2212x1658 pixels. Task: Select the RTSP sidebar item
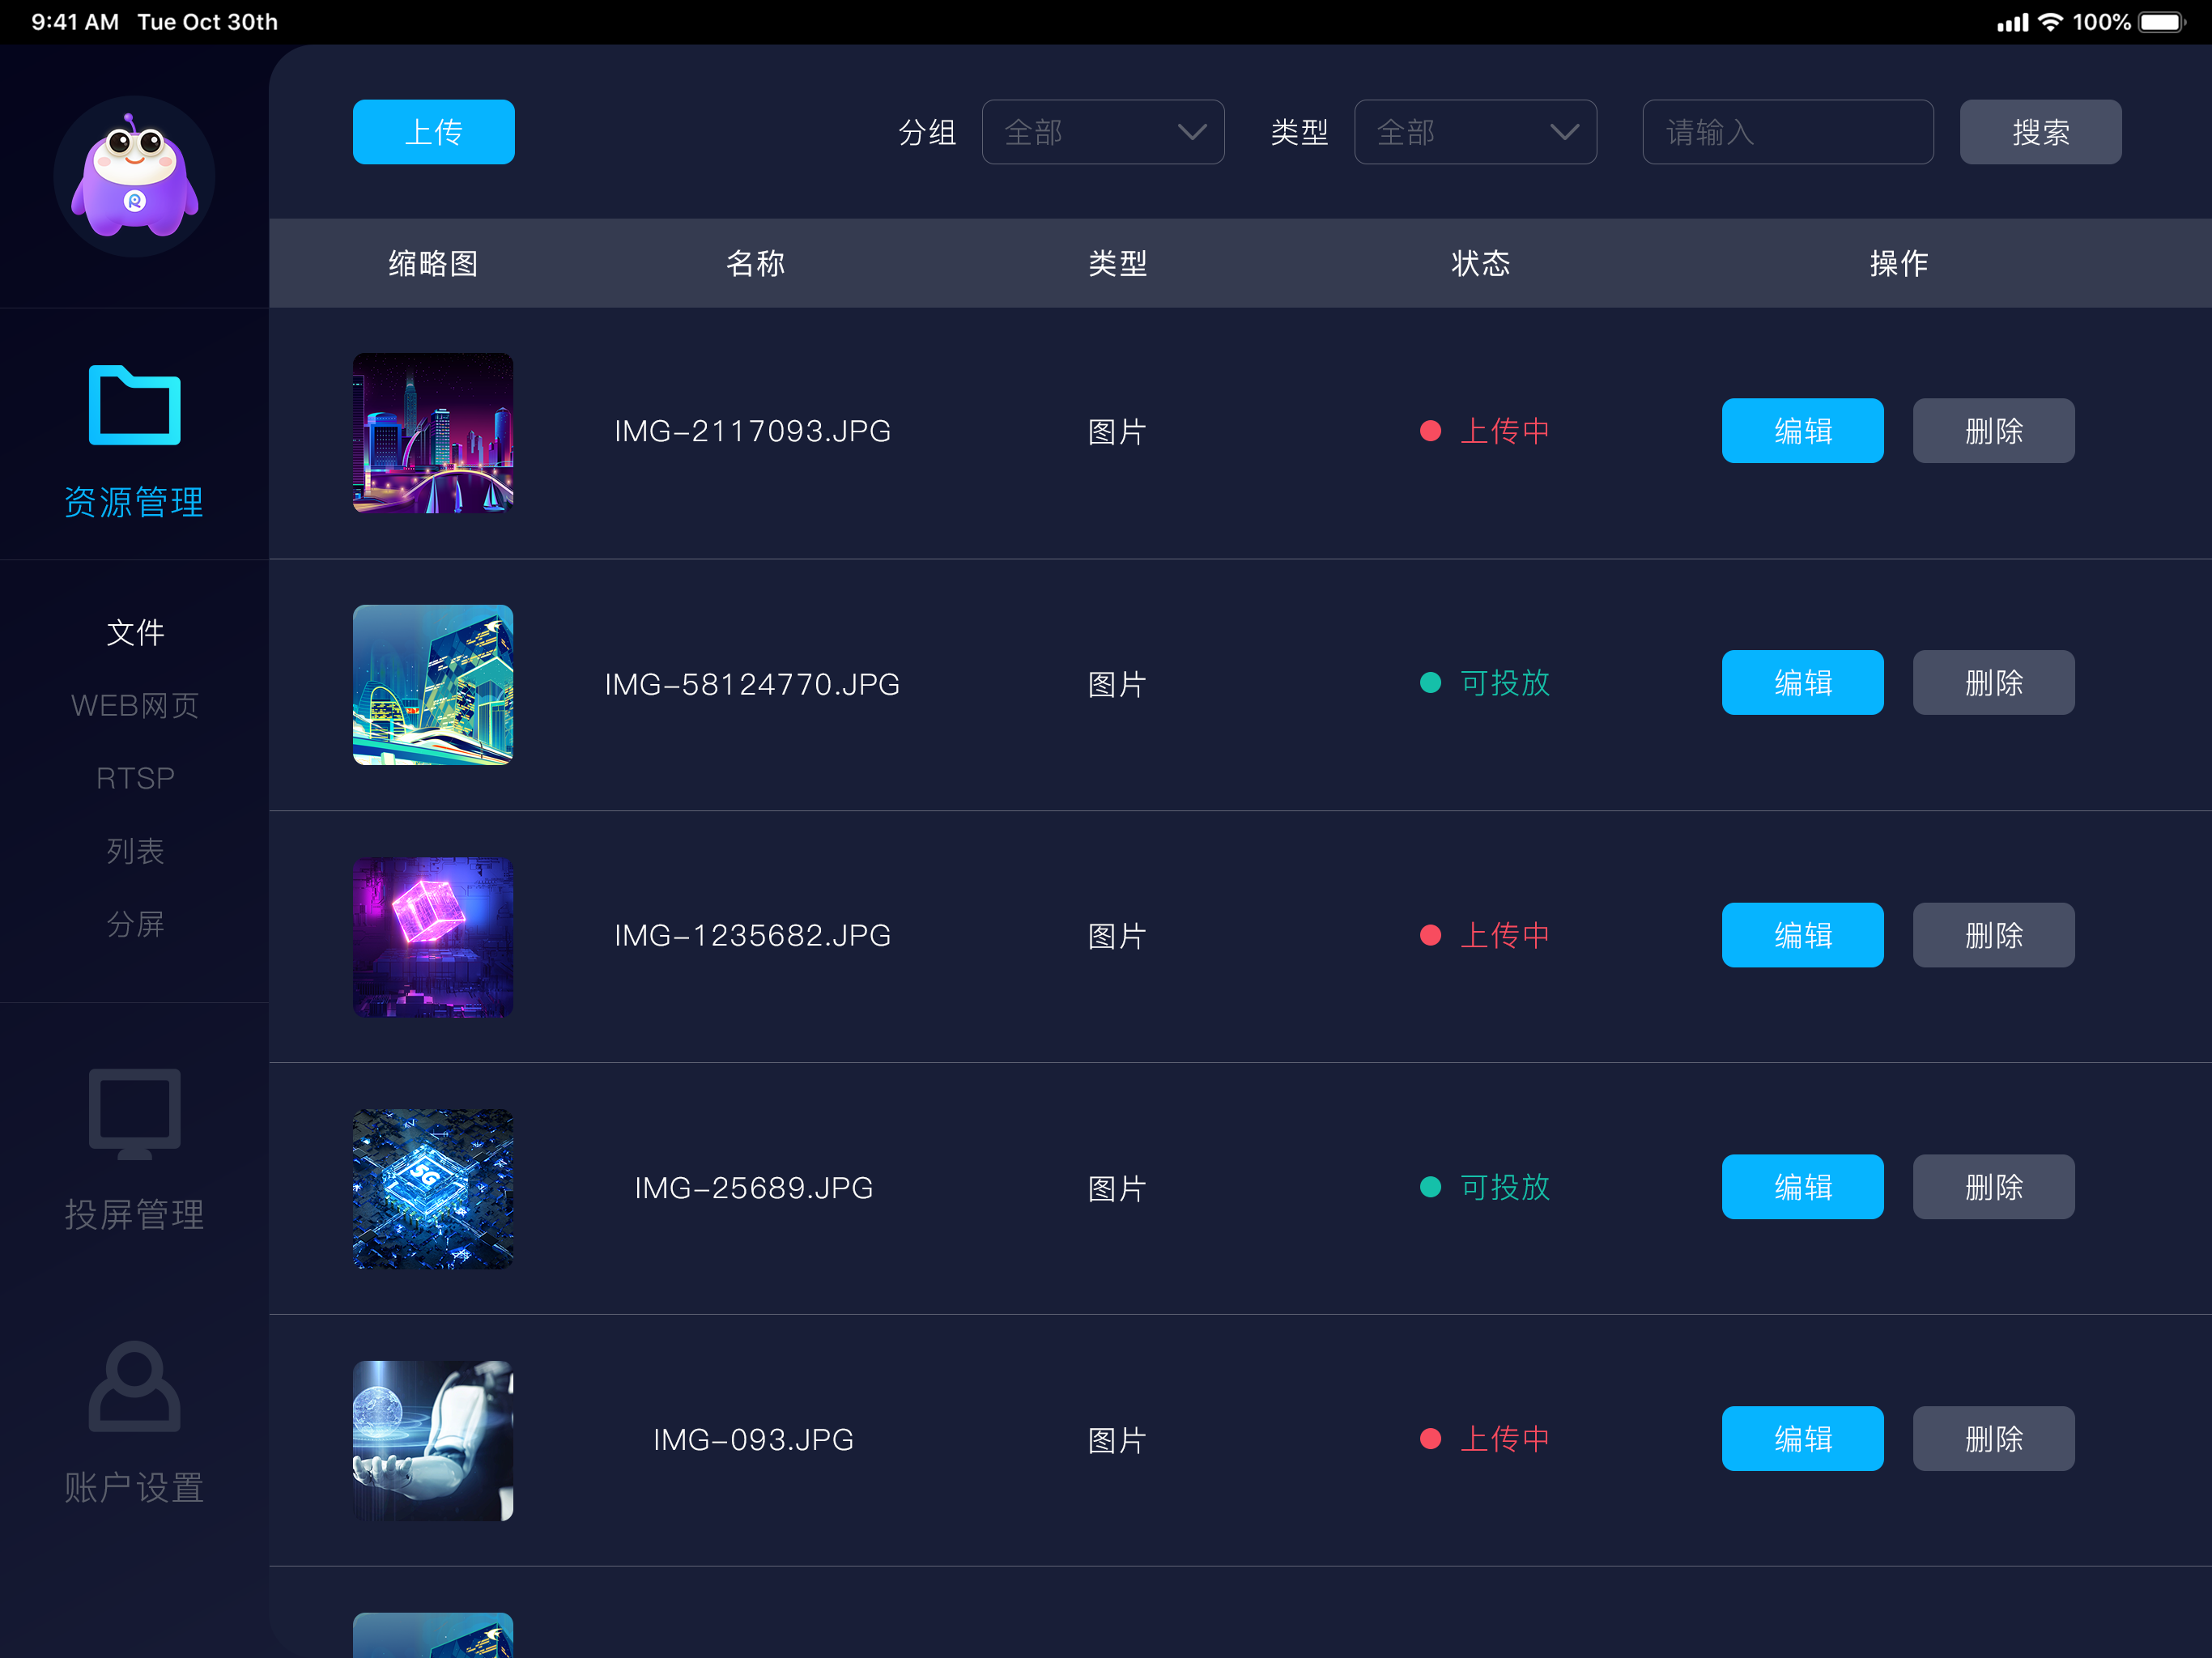pos(135,778)
